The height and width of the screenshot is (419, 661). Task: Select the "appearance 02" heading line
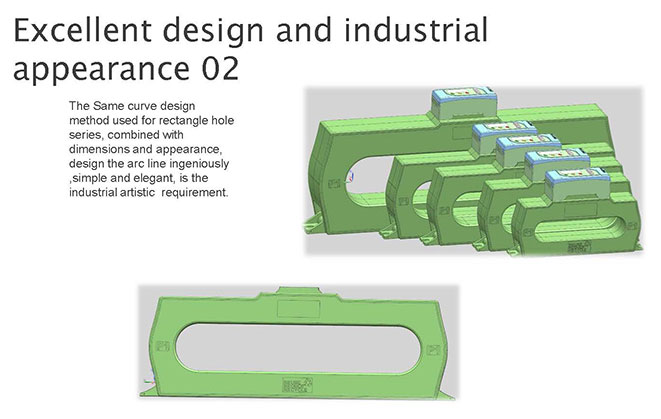[x=124, y=72]
